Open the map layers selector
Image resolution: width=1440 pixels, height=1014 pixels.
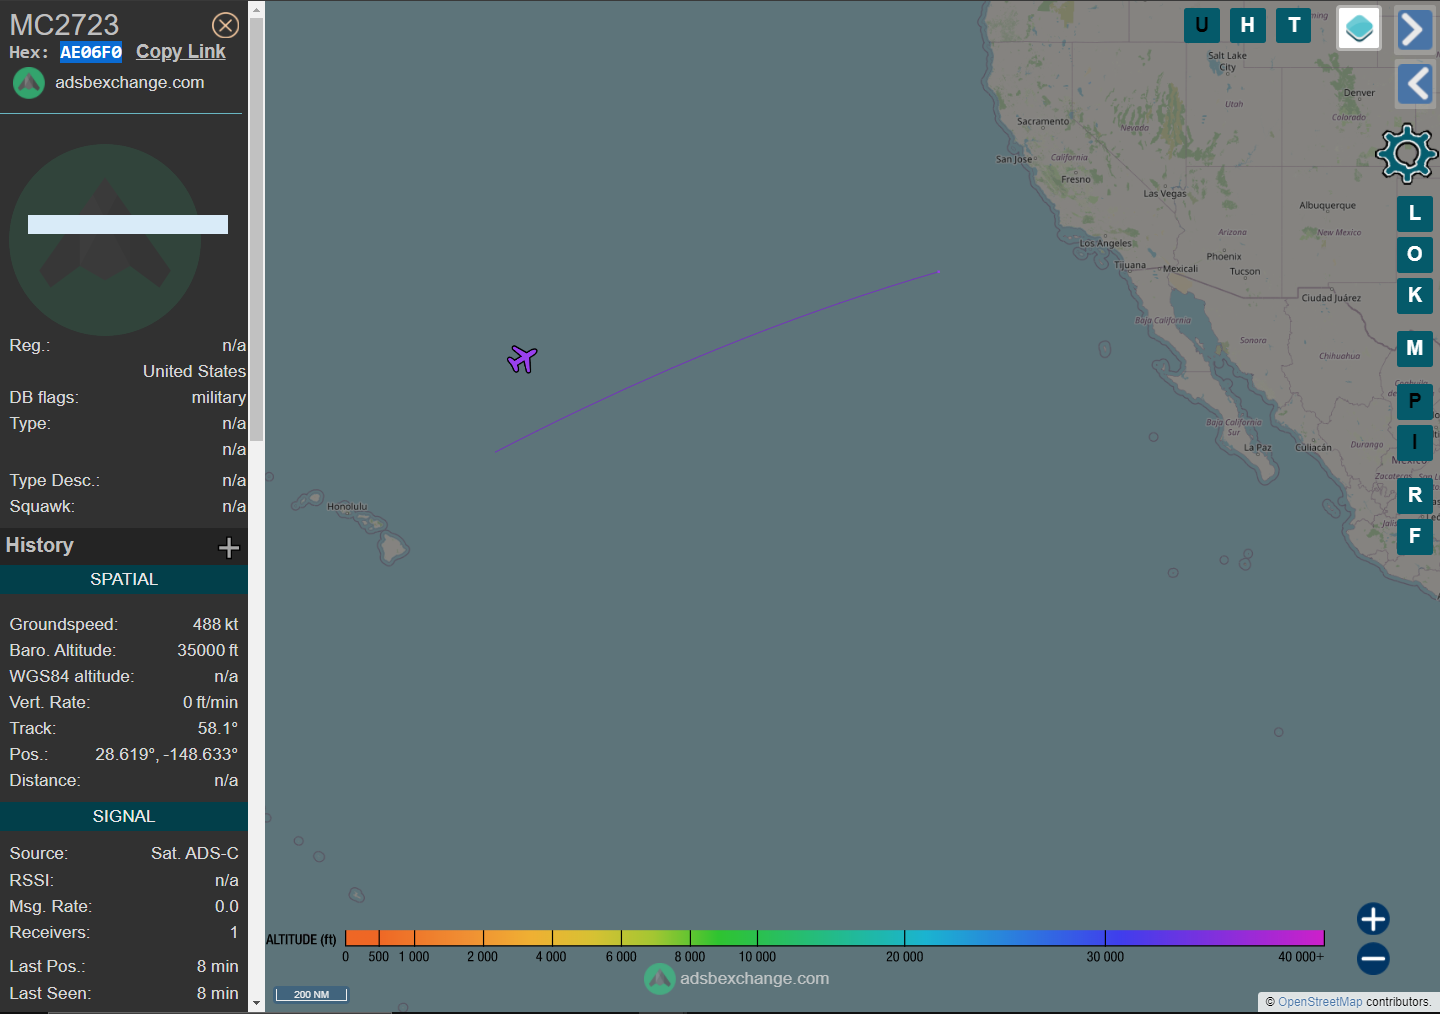coord(1359,28)
